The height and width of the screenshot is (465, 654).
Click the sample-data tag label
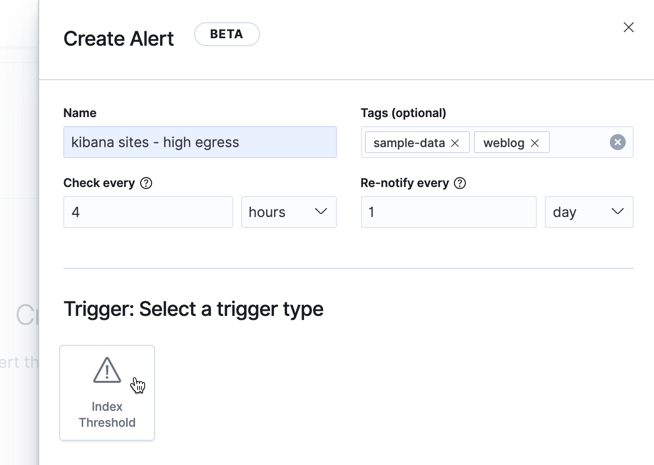(409, 143)
